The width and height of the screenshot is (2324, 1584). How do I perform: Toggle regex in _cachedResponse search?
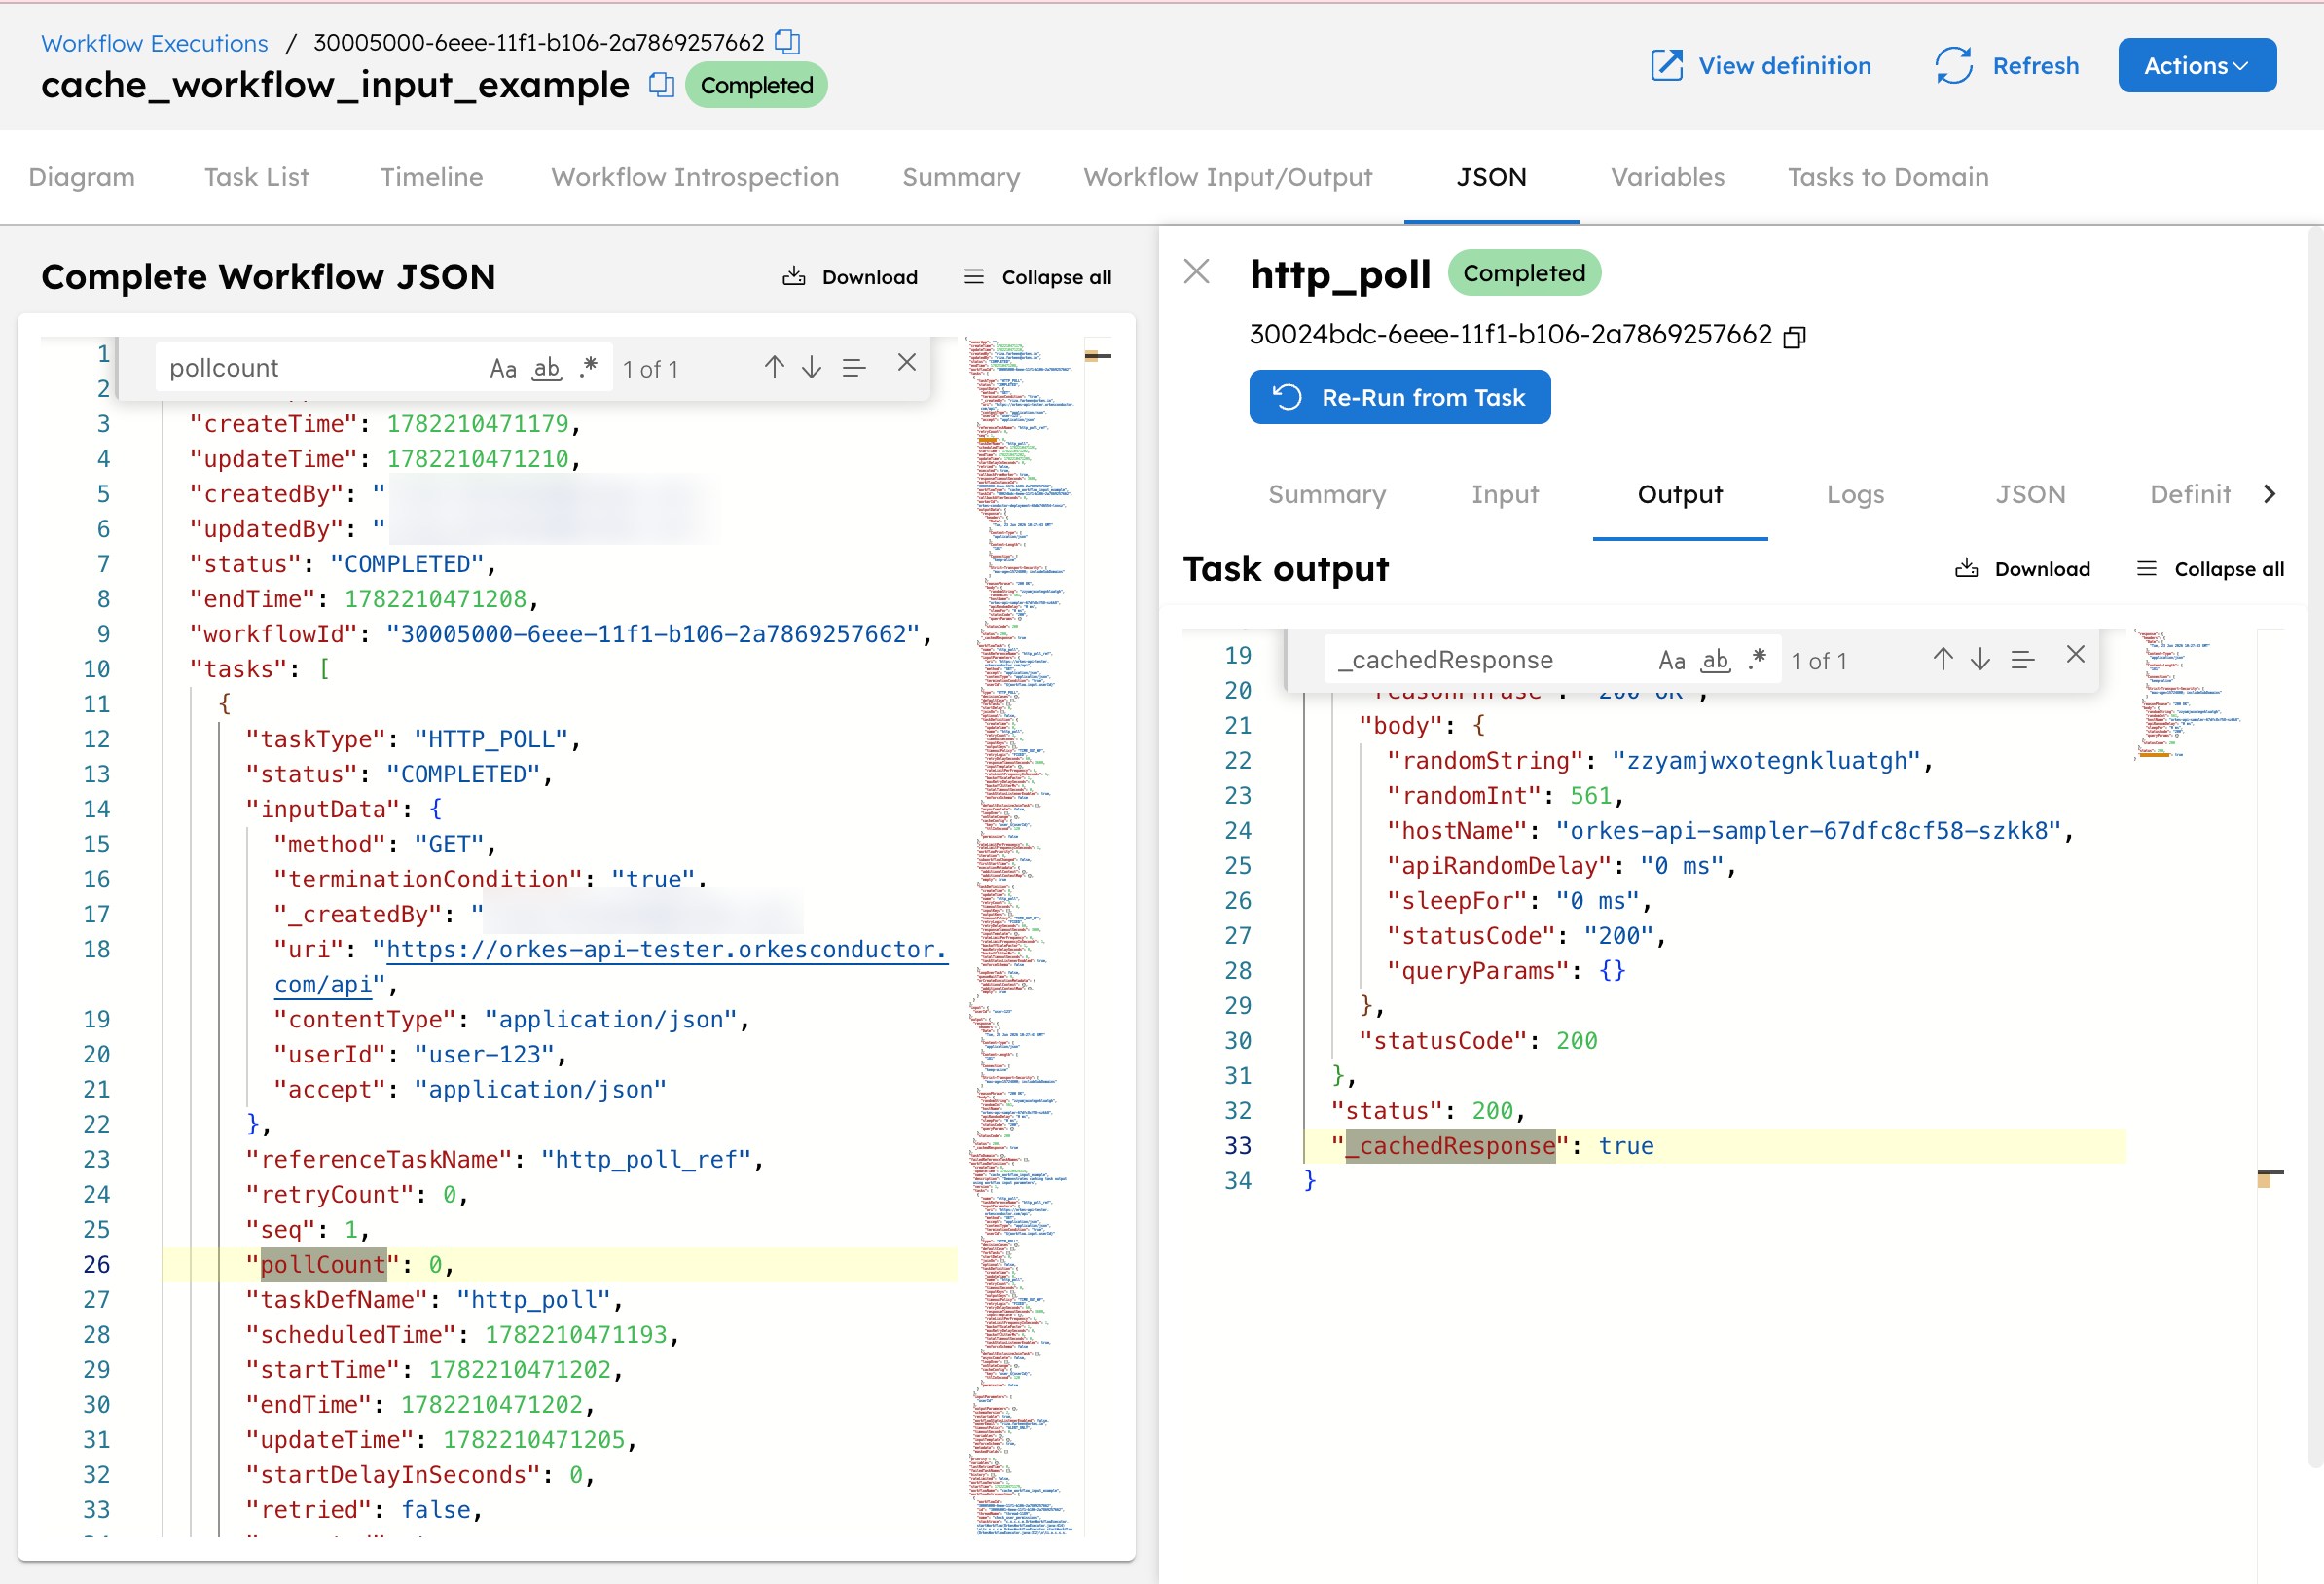click(x=1758, y=659)
